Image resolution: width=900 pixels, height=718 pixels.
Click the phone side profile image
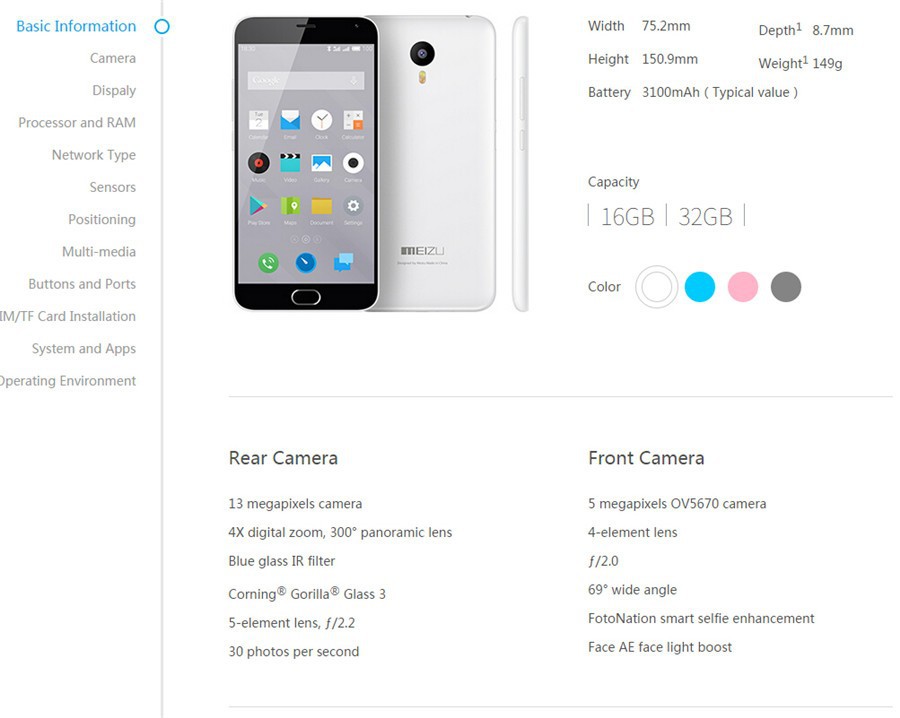[521, 164]
